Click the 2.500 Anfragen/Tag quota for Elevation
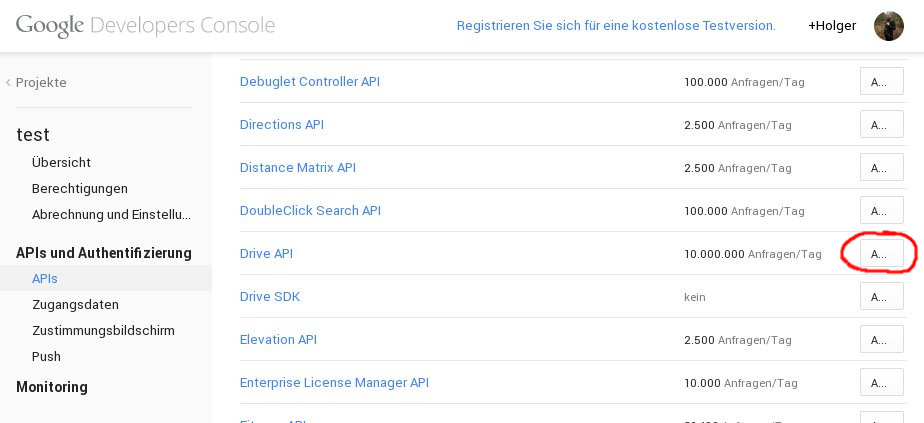The height and width of the screenshot is (423, 924). (738, 341)
